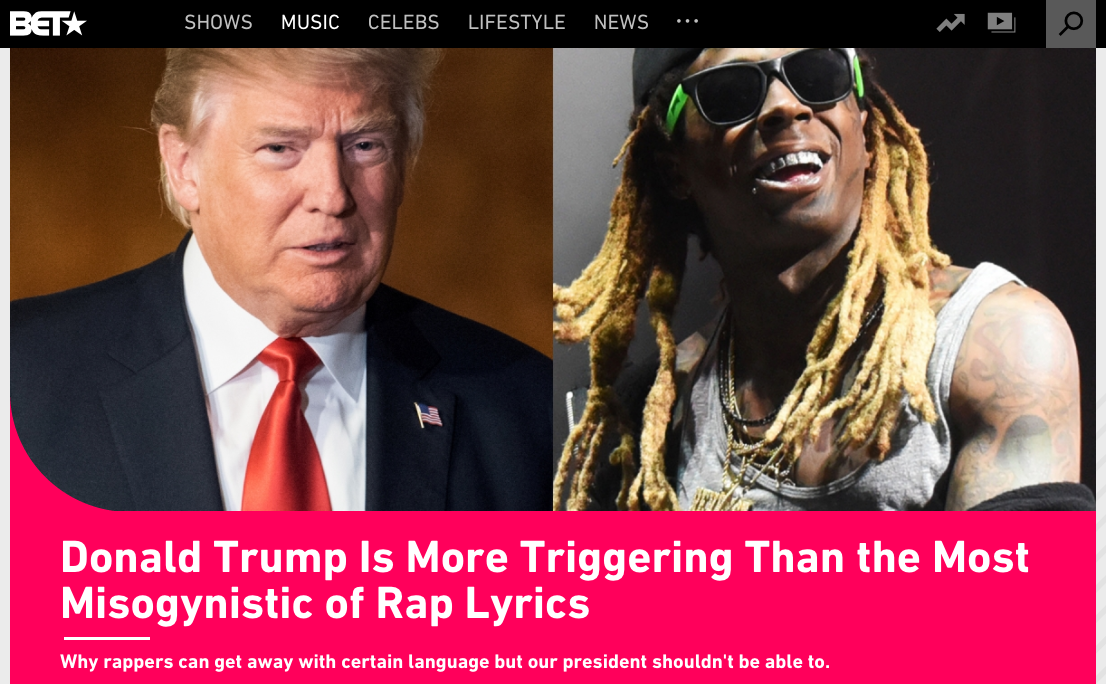Click the American flag lapel pin

click(x=428, y=415)
